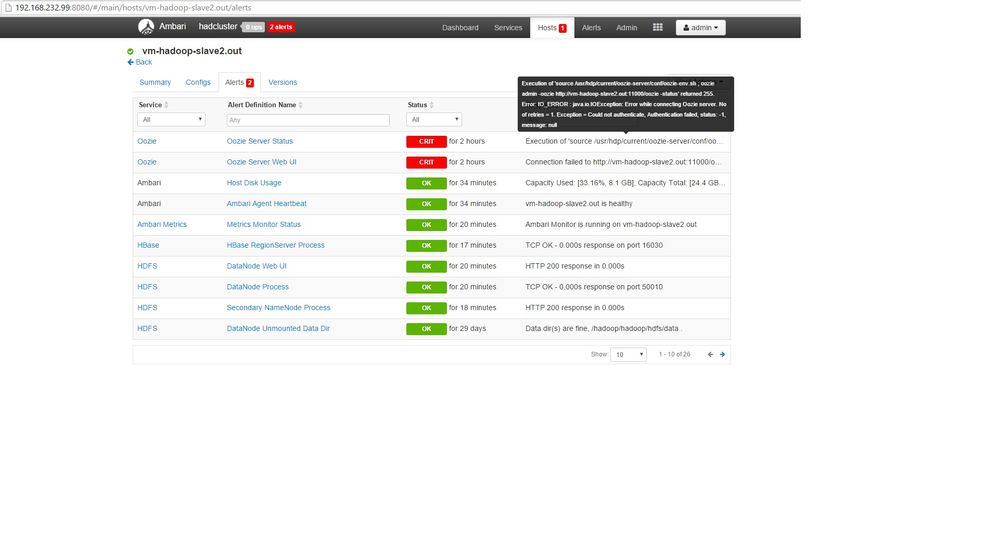The height and width of the screenshot is (536, 999).
Task: Click the Alert Definition Name filter field
Action: pyautogui.click(x=308, y=120)
